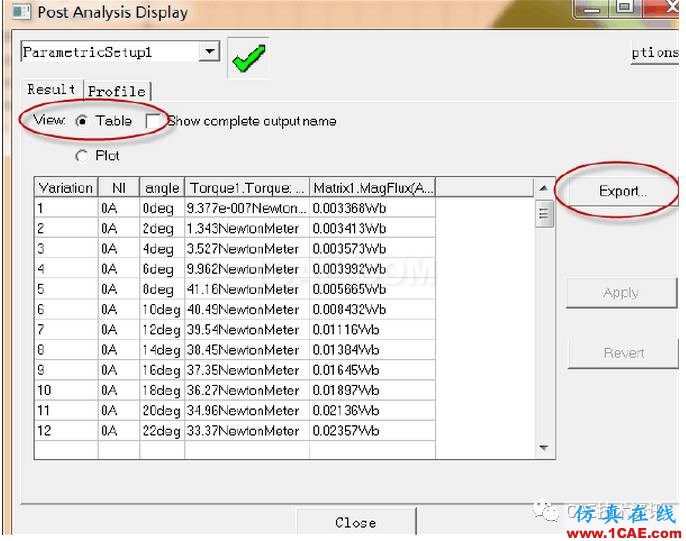This screenshot has height=541, width=686.
Task: Select the 40.49NewtonMeter cell
Action: point(247,309)
